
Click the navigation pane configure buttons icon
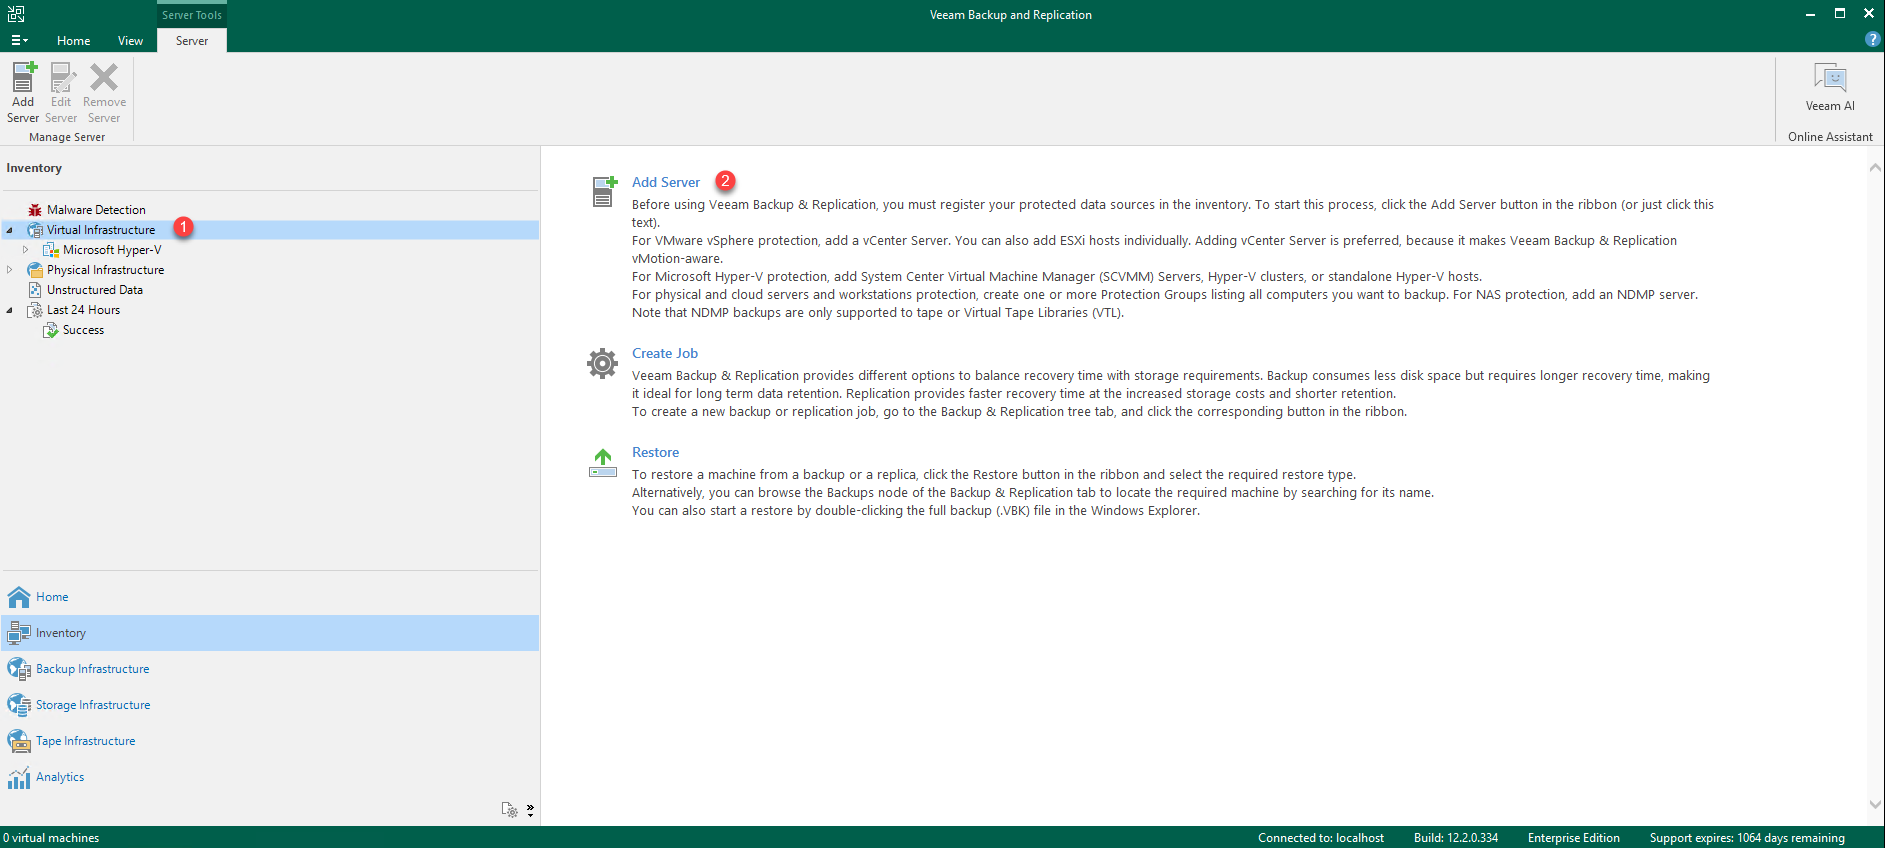point(510,810)
